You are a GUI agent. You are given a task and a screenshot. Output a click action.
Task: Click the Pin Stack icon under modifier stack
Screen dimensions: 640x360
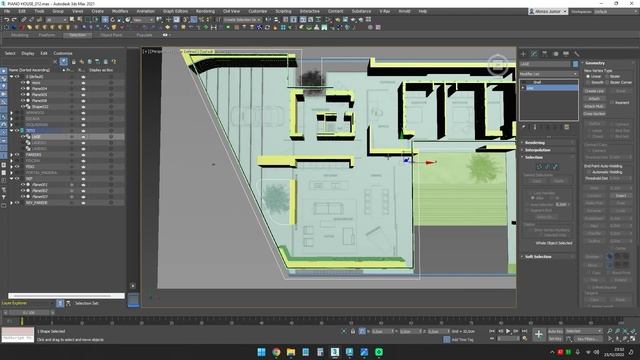pos(524,127)
